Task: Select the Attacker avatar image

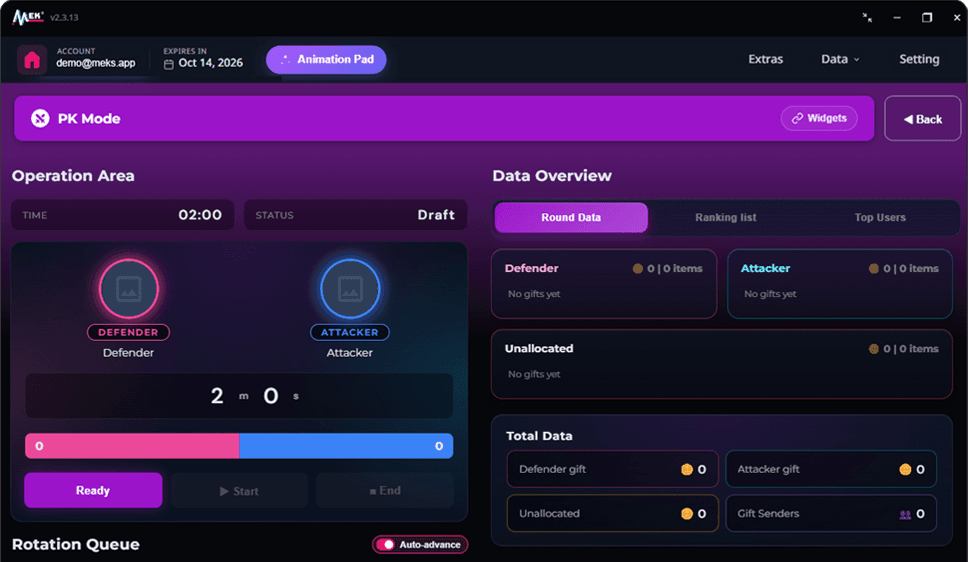Action: (x=350, y=289)
